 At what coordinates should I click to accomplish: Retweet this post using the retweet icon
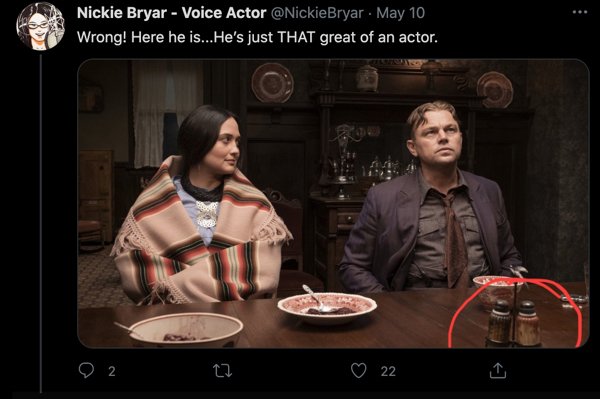click(222, 371)
